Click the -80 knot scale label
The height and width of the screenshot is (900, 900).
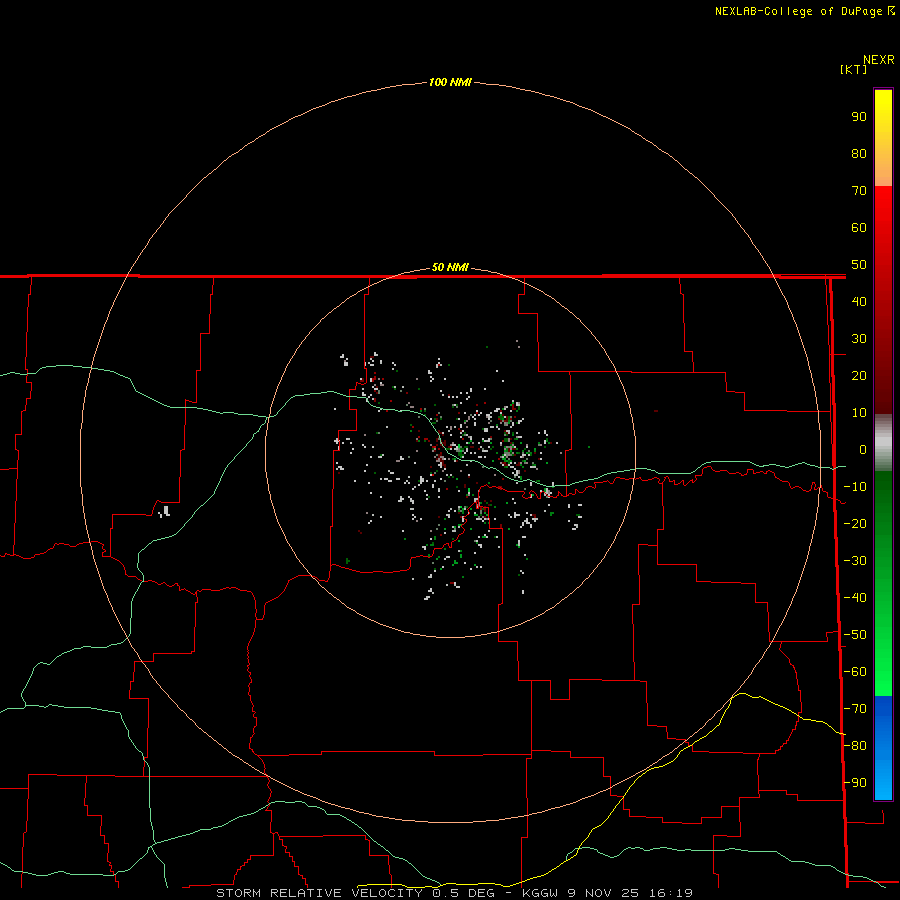tap(855, 746)
